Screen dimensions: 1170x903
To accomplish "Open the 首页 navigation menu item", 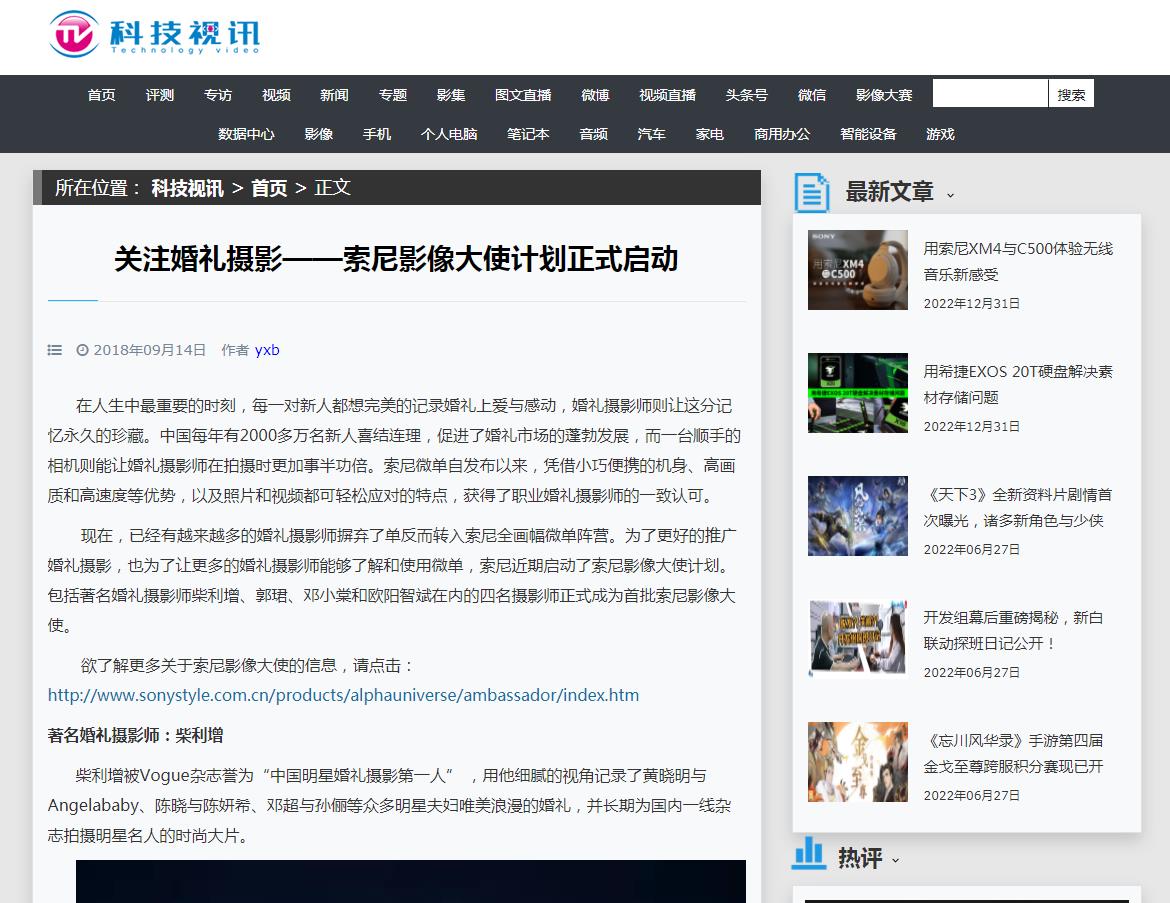I will [x=101, y=95].
